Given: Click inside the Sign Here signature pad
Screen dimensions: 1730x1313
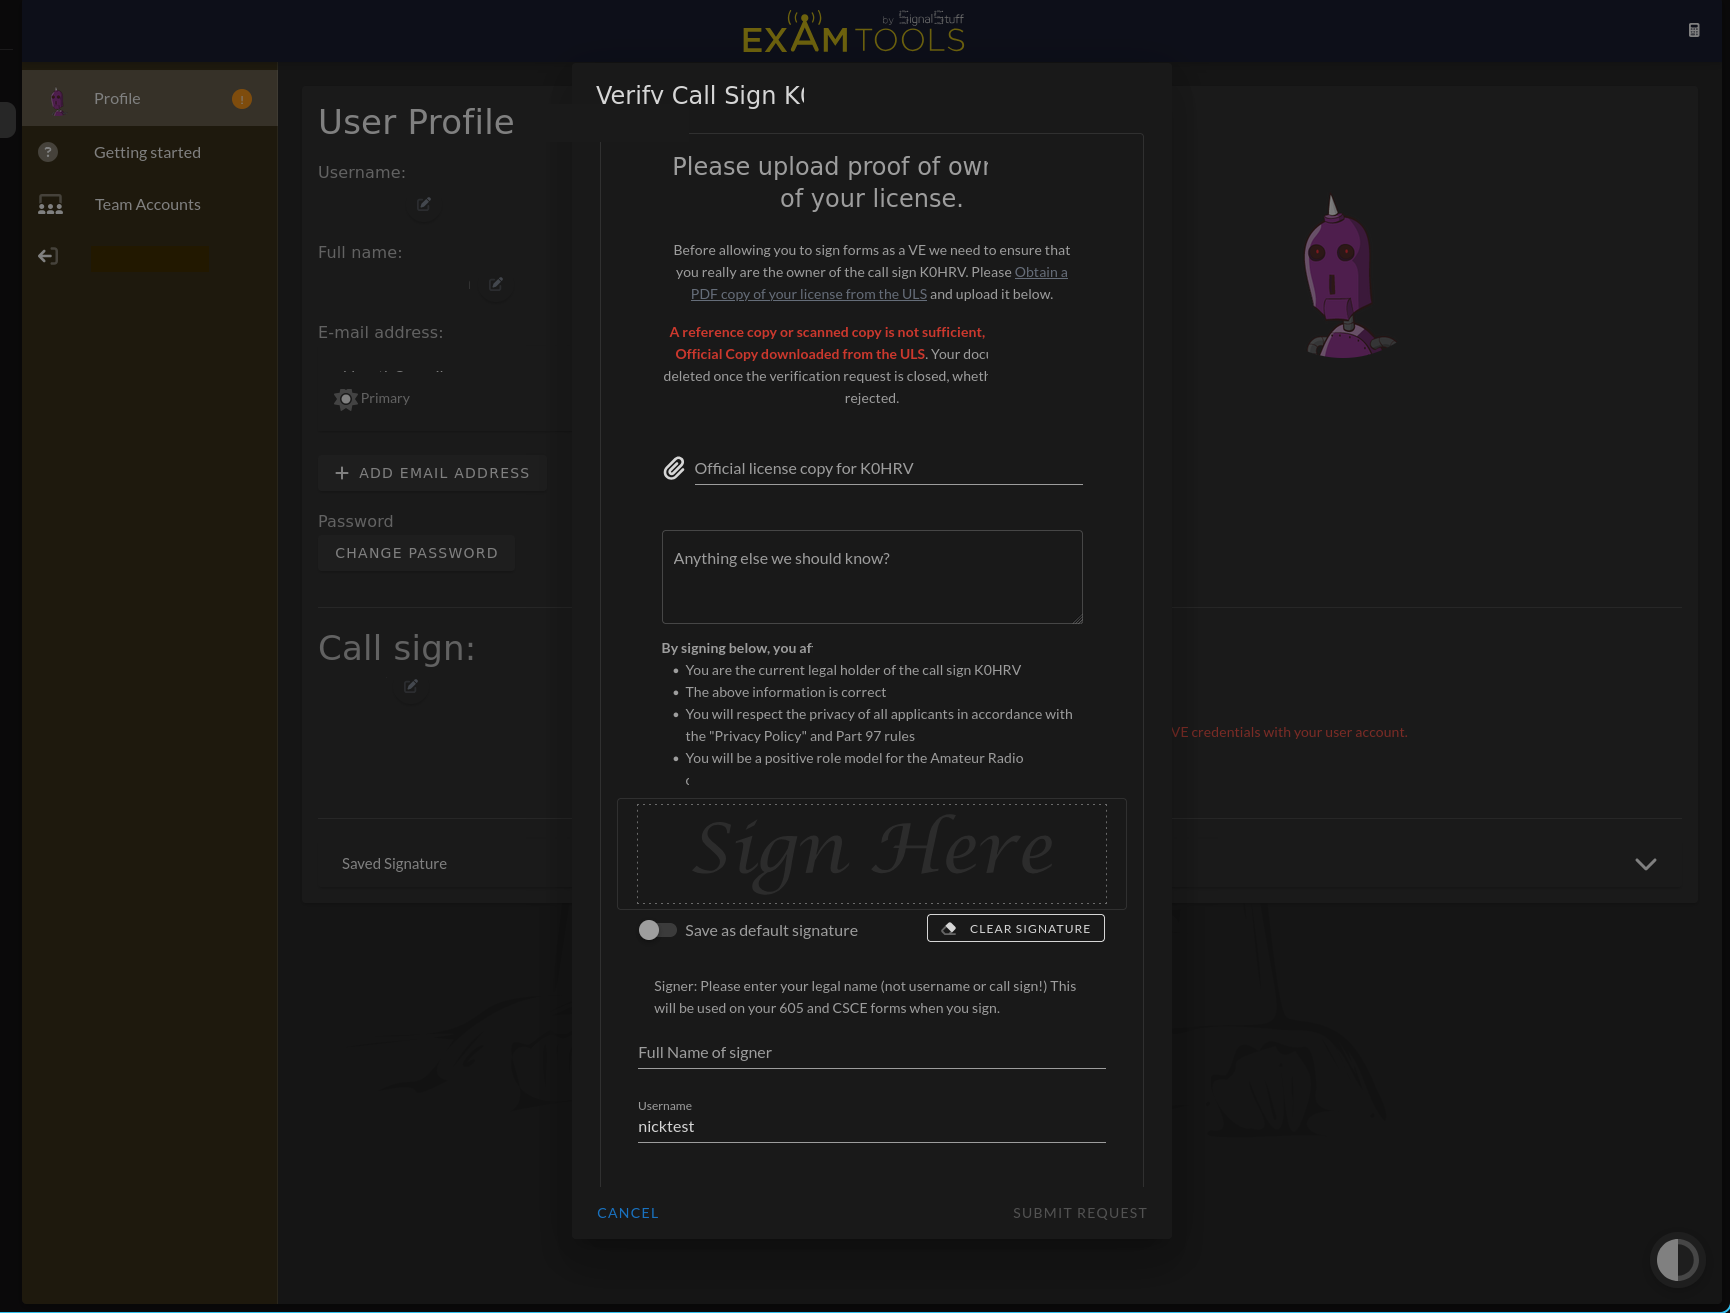Looking at the screenshot, I should (x=872, y=853).
